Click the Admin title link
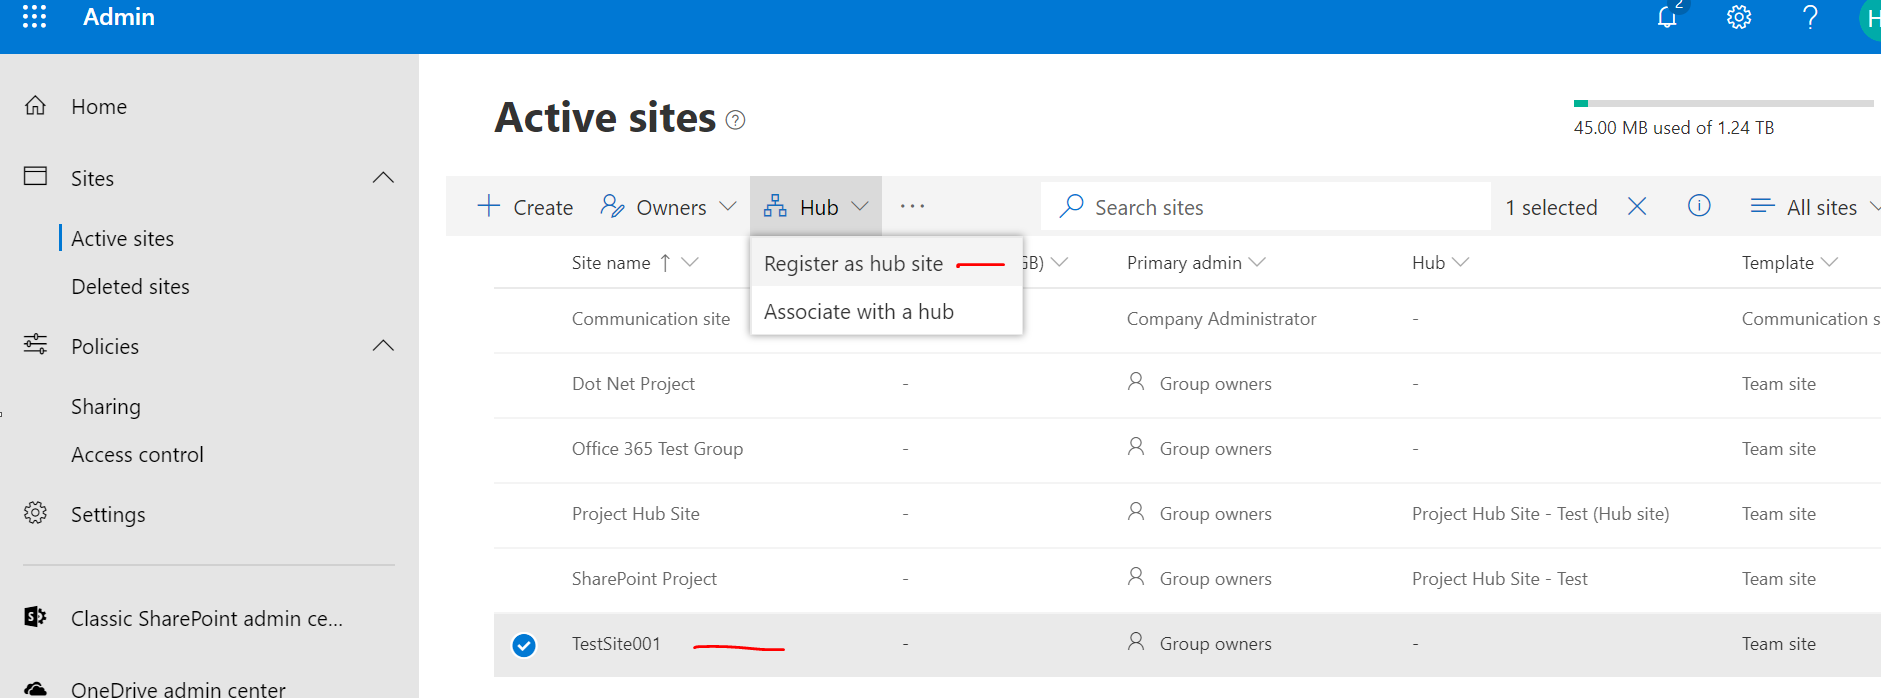 [x=119, y=17]
